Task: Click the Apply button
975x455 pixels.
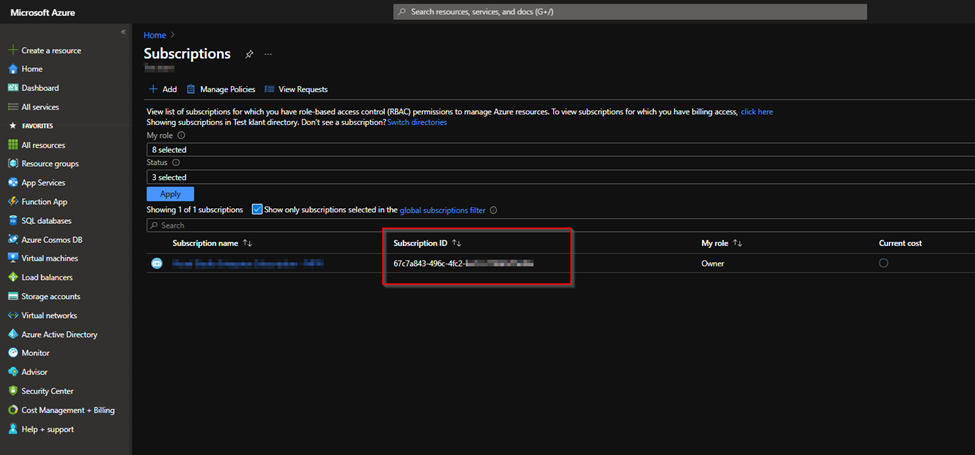Action: 170,194
